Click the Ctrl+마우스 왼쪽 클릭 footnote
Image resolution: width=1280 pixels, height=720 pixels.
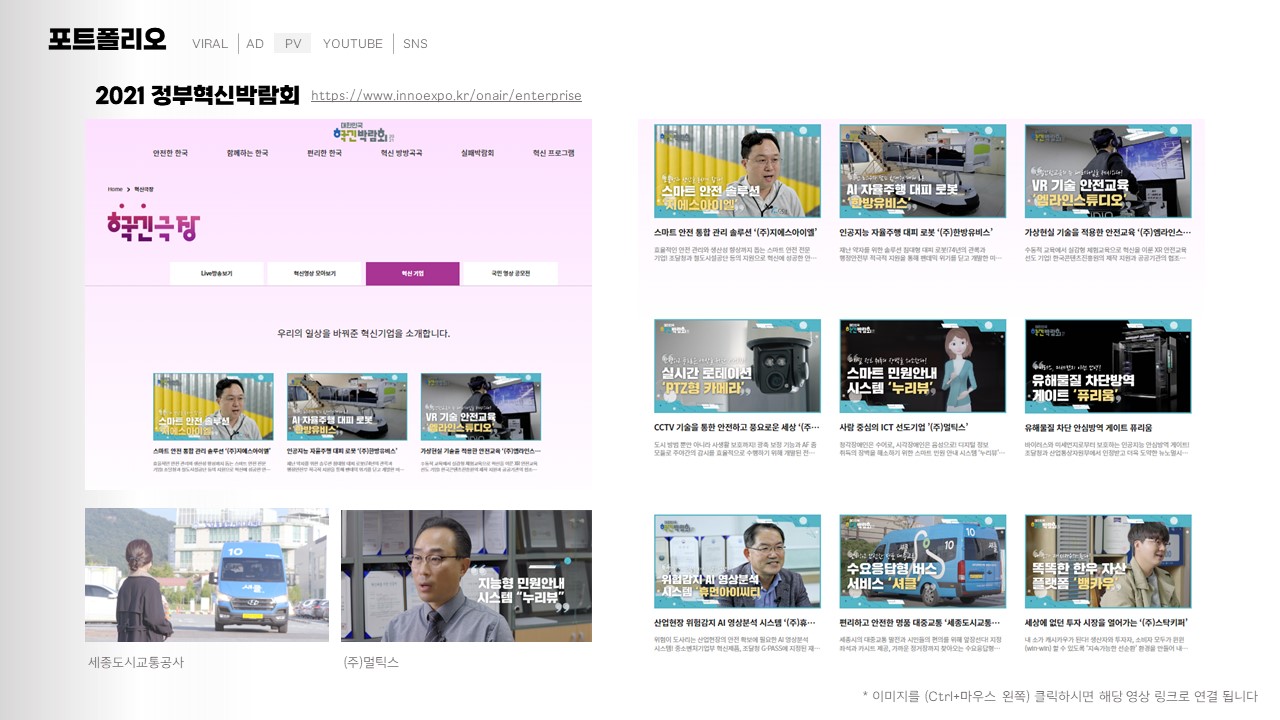point(1060,696)
